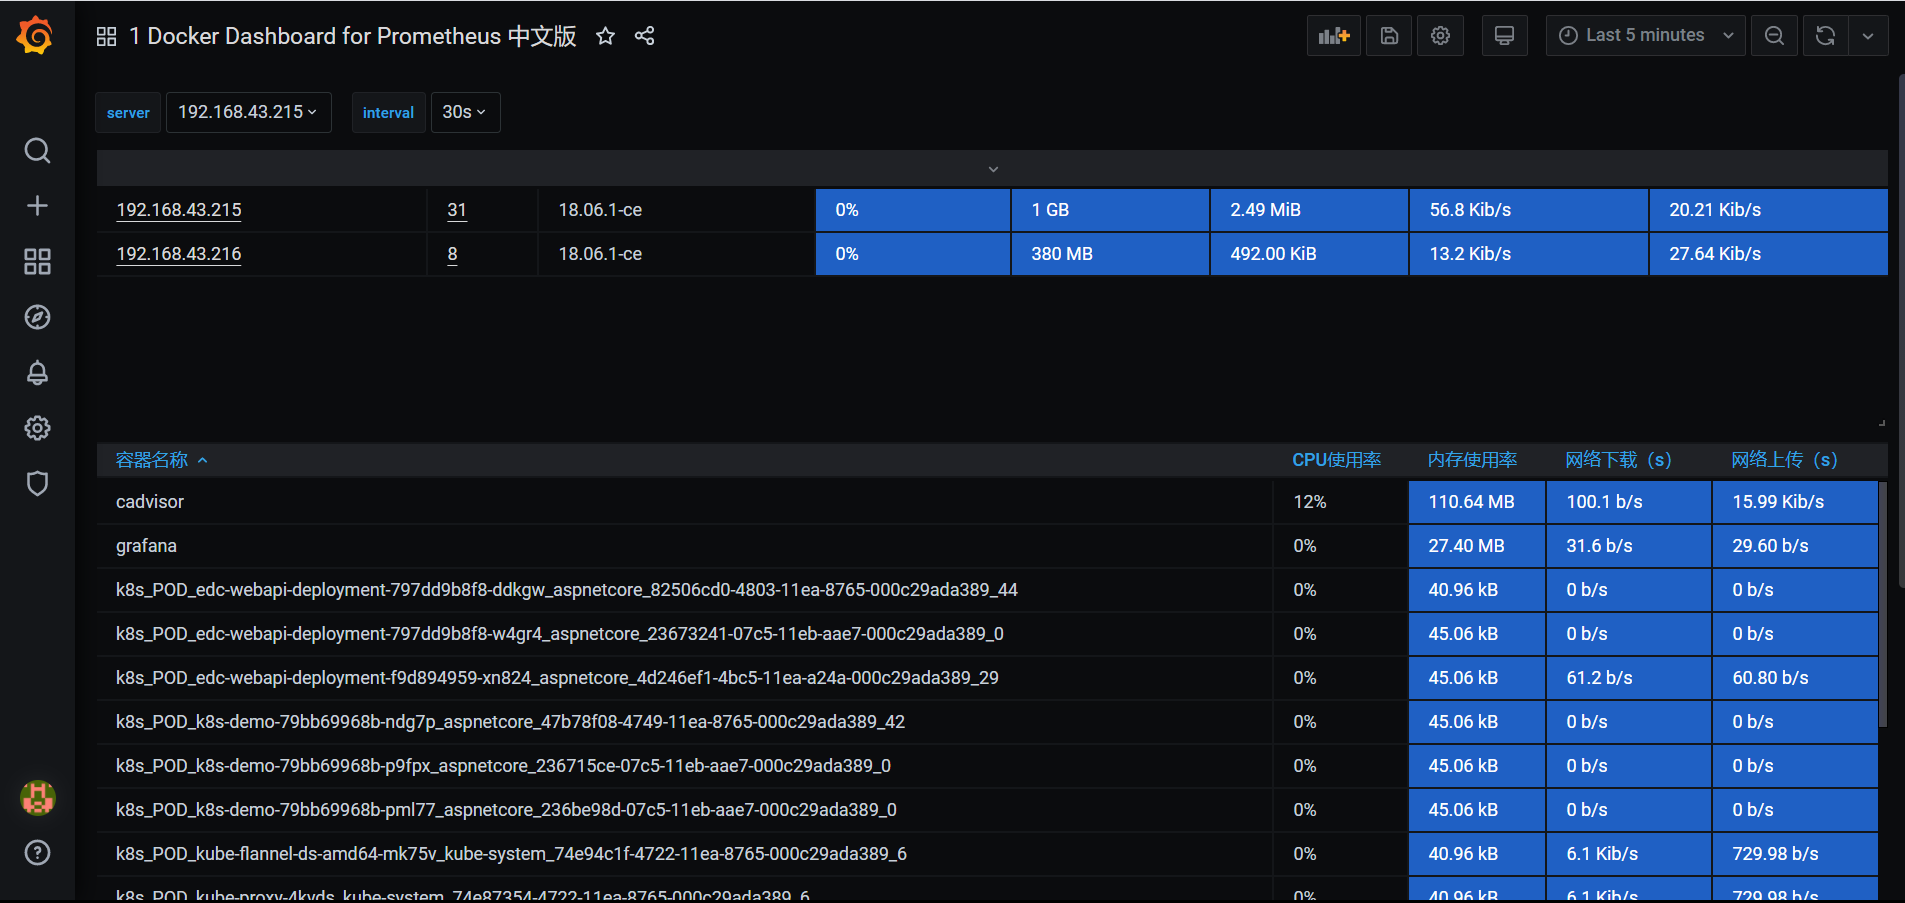
Task: Zoom out the time range
Action: [x=1774, y=36]
